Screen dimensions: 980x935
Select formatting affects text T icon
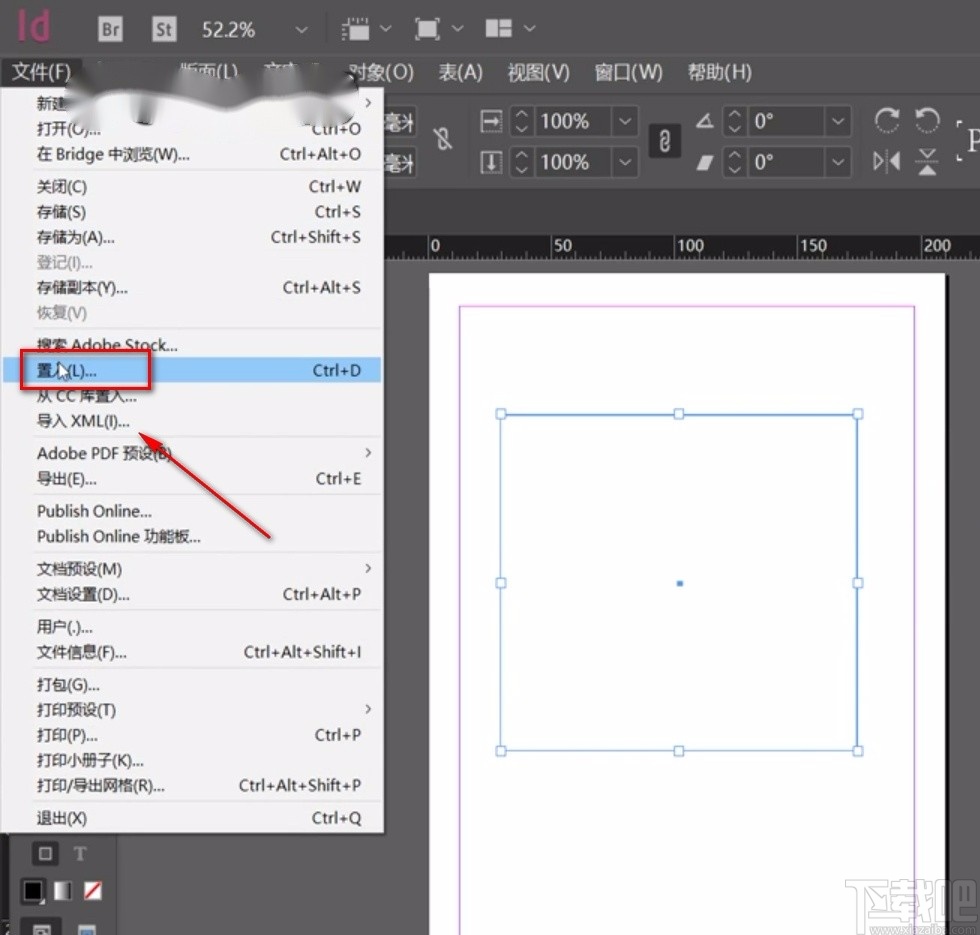[x=80, y=854]
